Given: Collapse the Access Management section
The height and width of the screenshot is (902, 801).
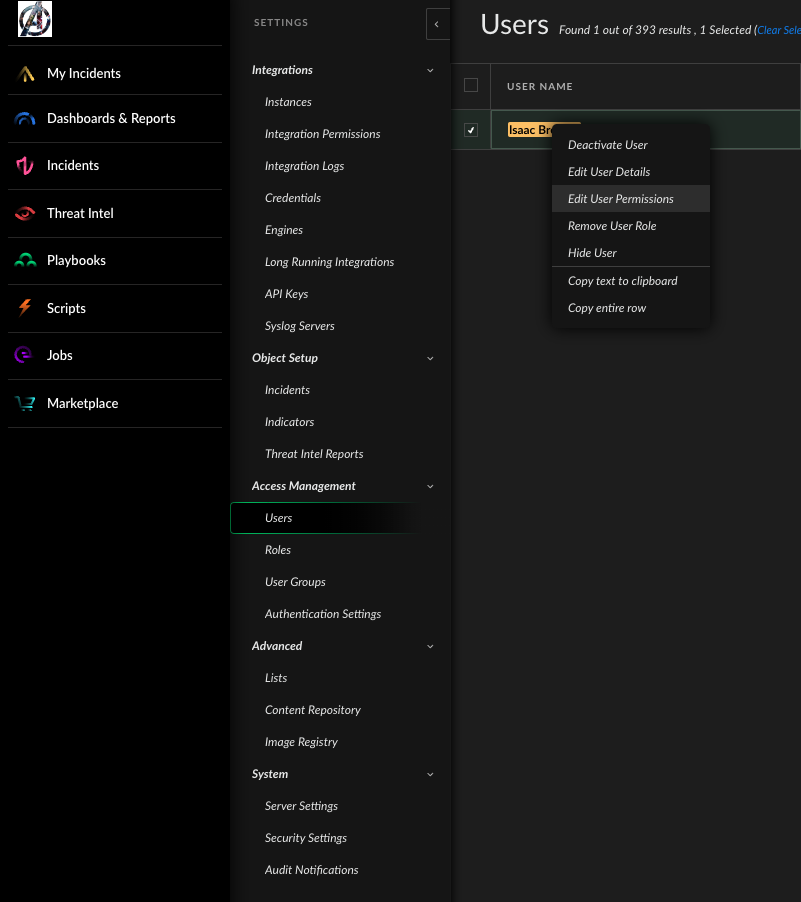Looking at the screenshot, I should click(430, 486).
